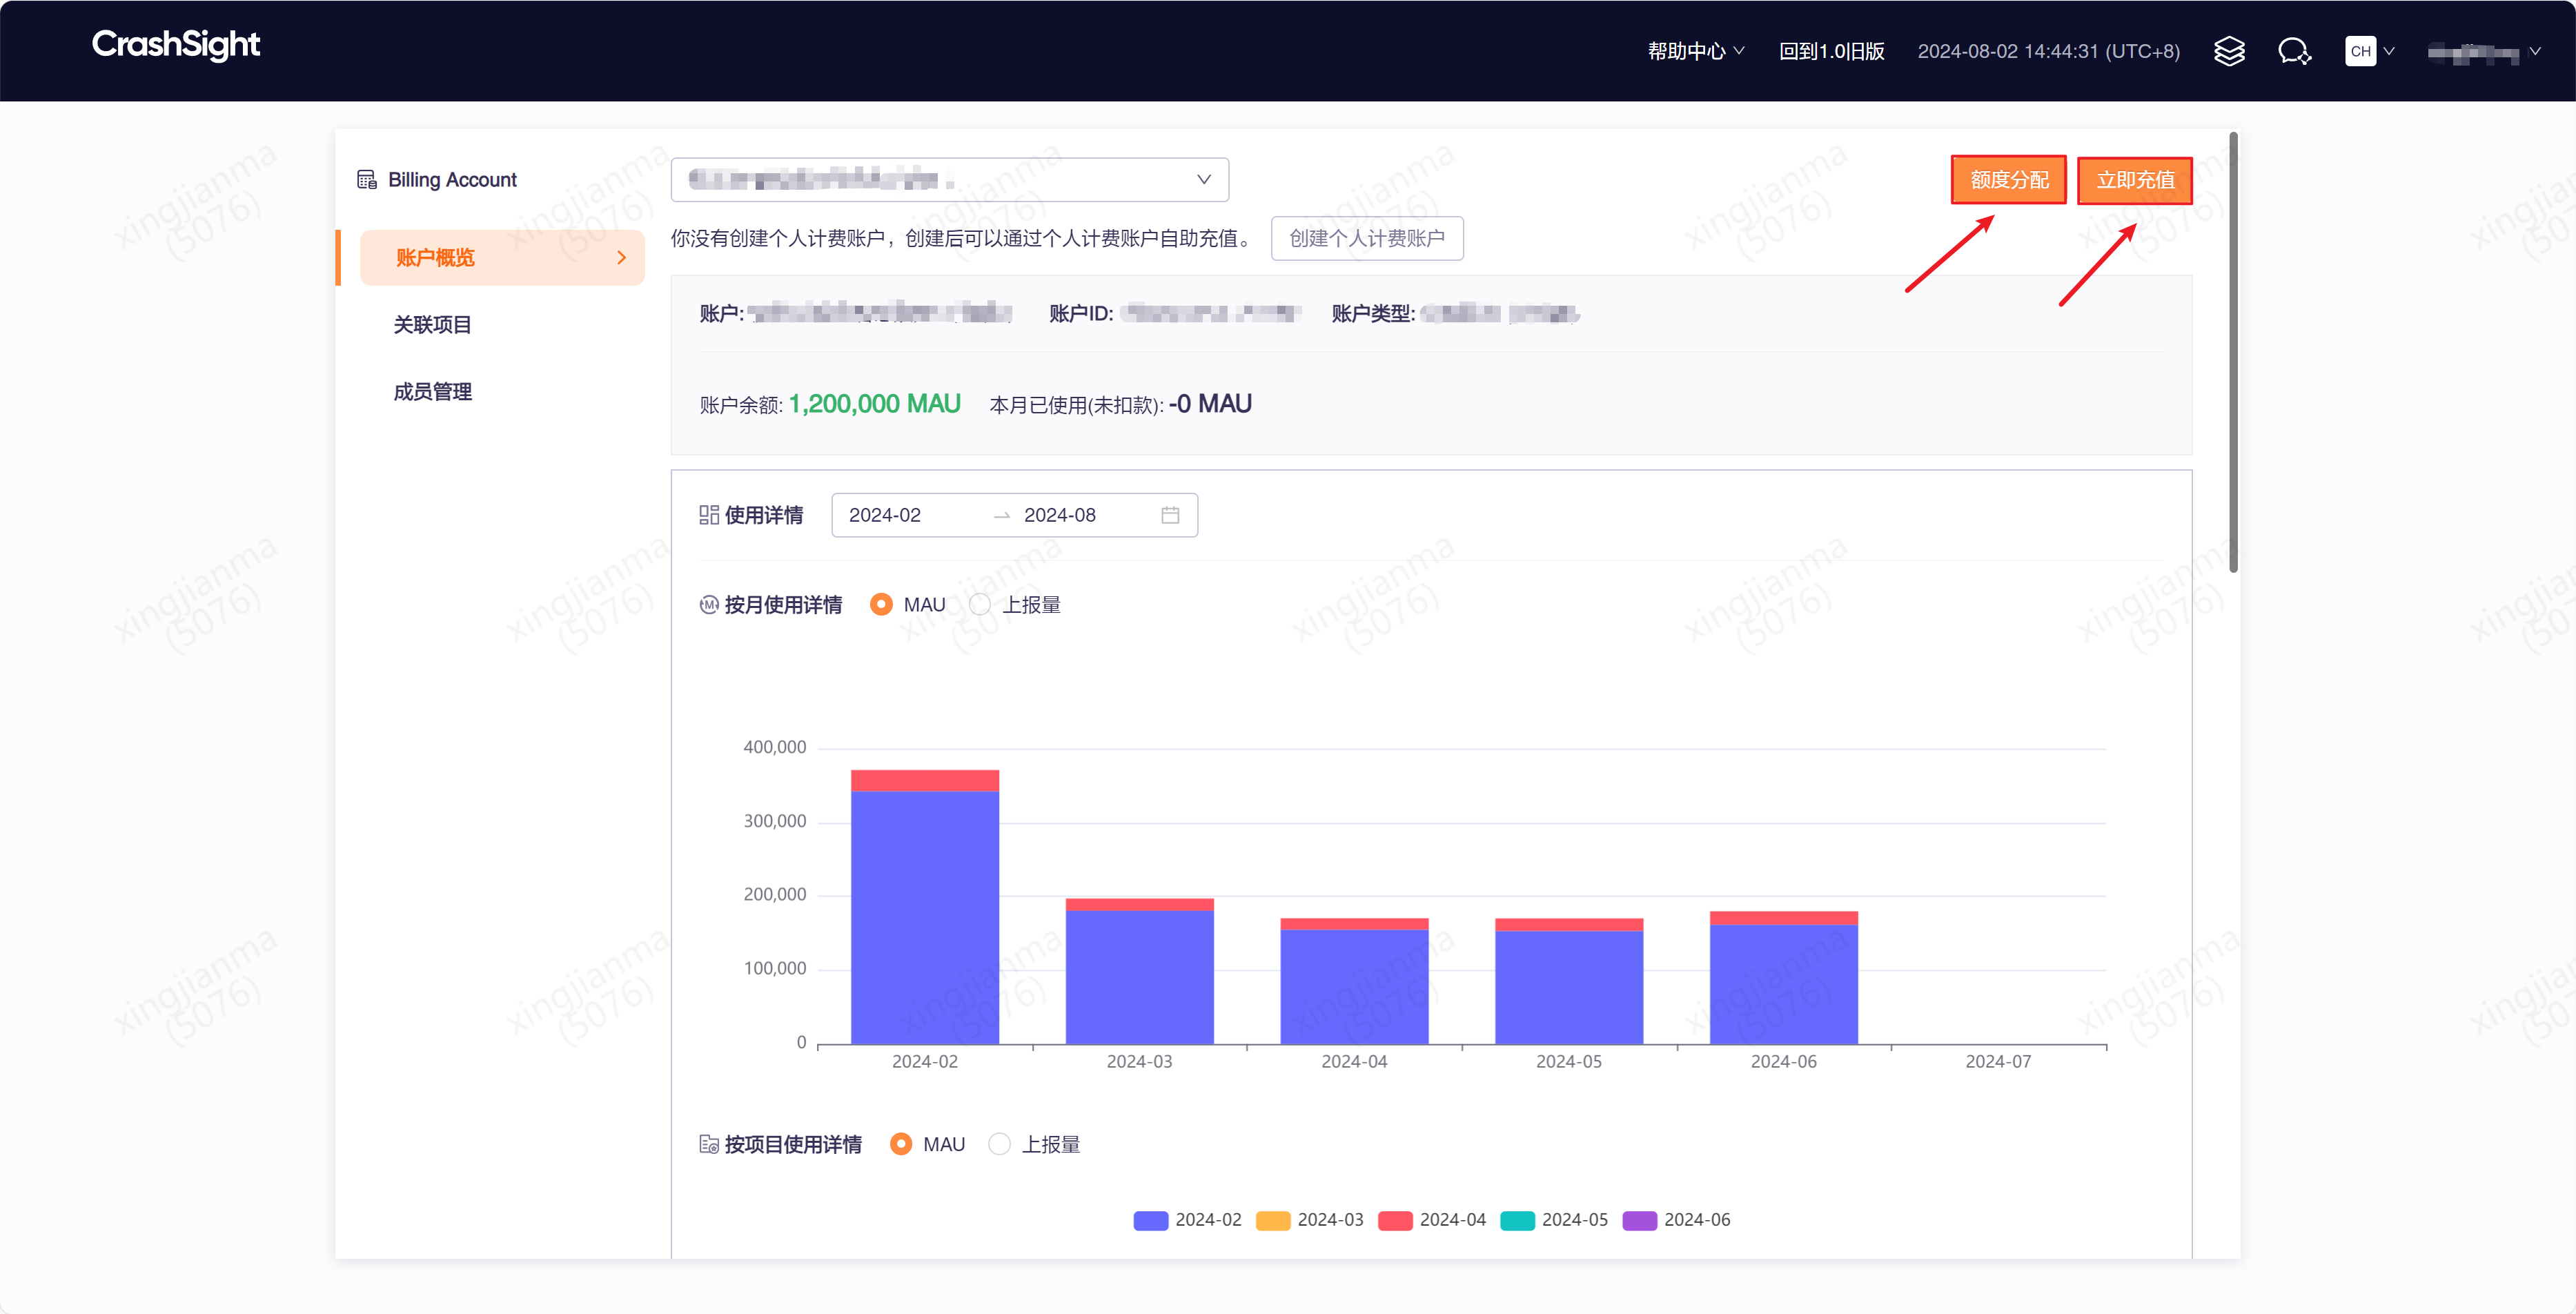Click the 2024-03 bar in chart
Screen dimensions: 2576x1314
[x=1139, y=971]
